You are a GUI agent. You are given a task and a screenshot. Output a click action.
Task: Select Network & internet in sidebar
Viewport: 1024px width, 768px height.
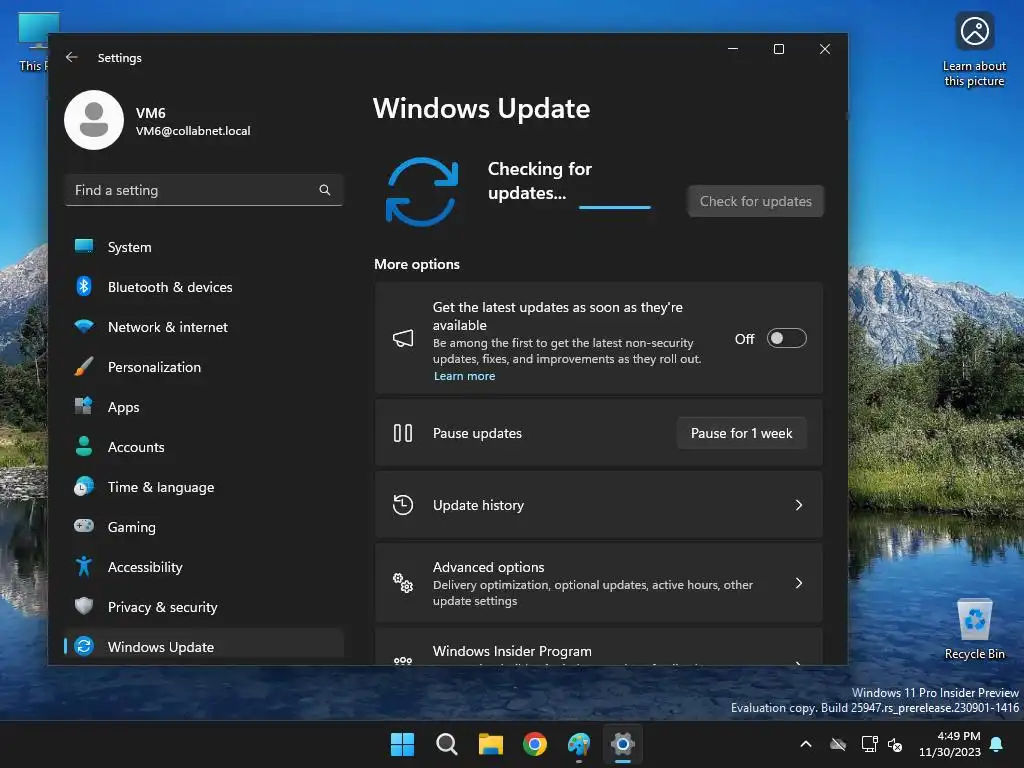pos(204,327)
